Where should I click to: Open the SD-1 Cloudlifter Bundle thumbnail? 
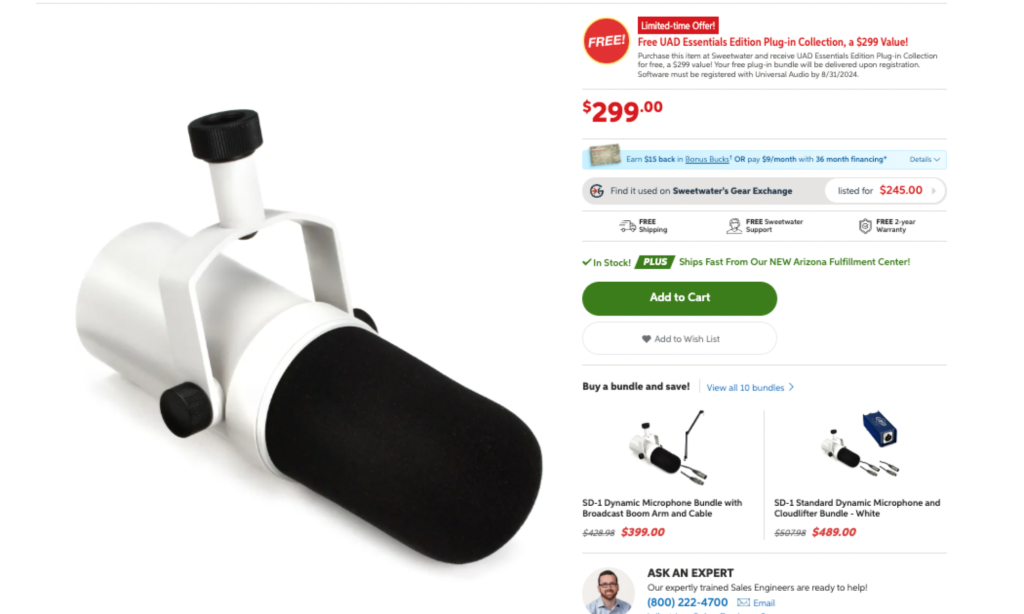pyautogui.click(x=859, y=445)
